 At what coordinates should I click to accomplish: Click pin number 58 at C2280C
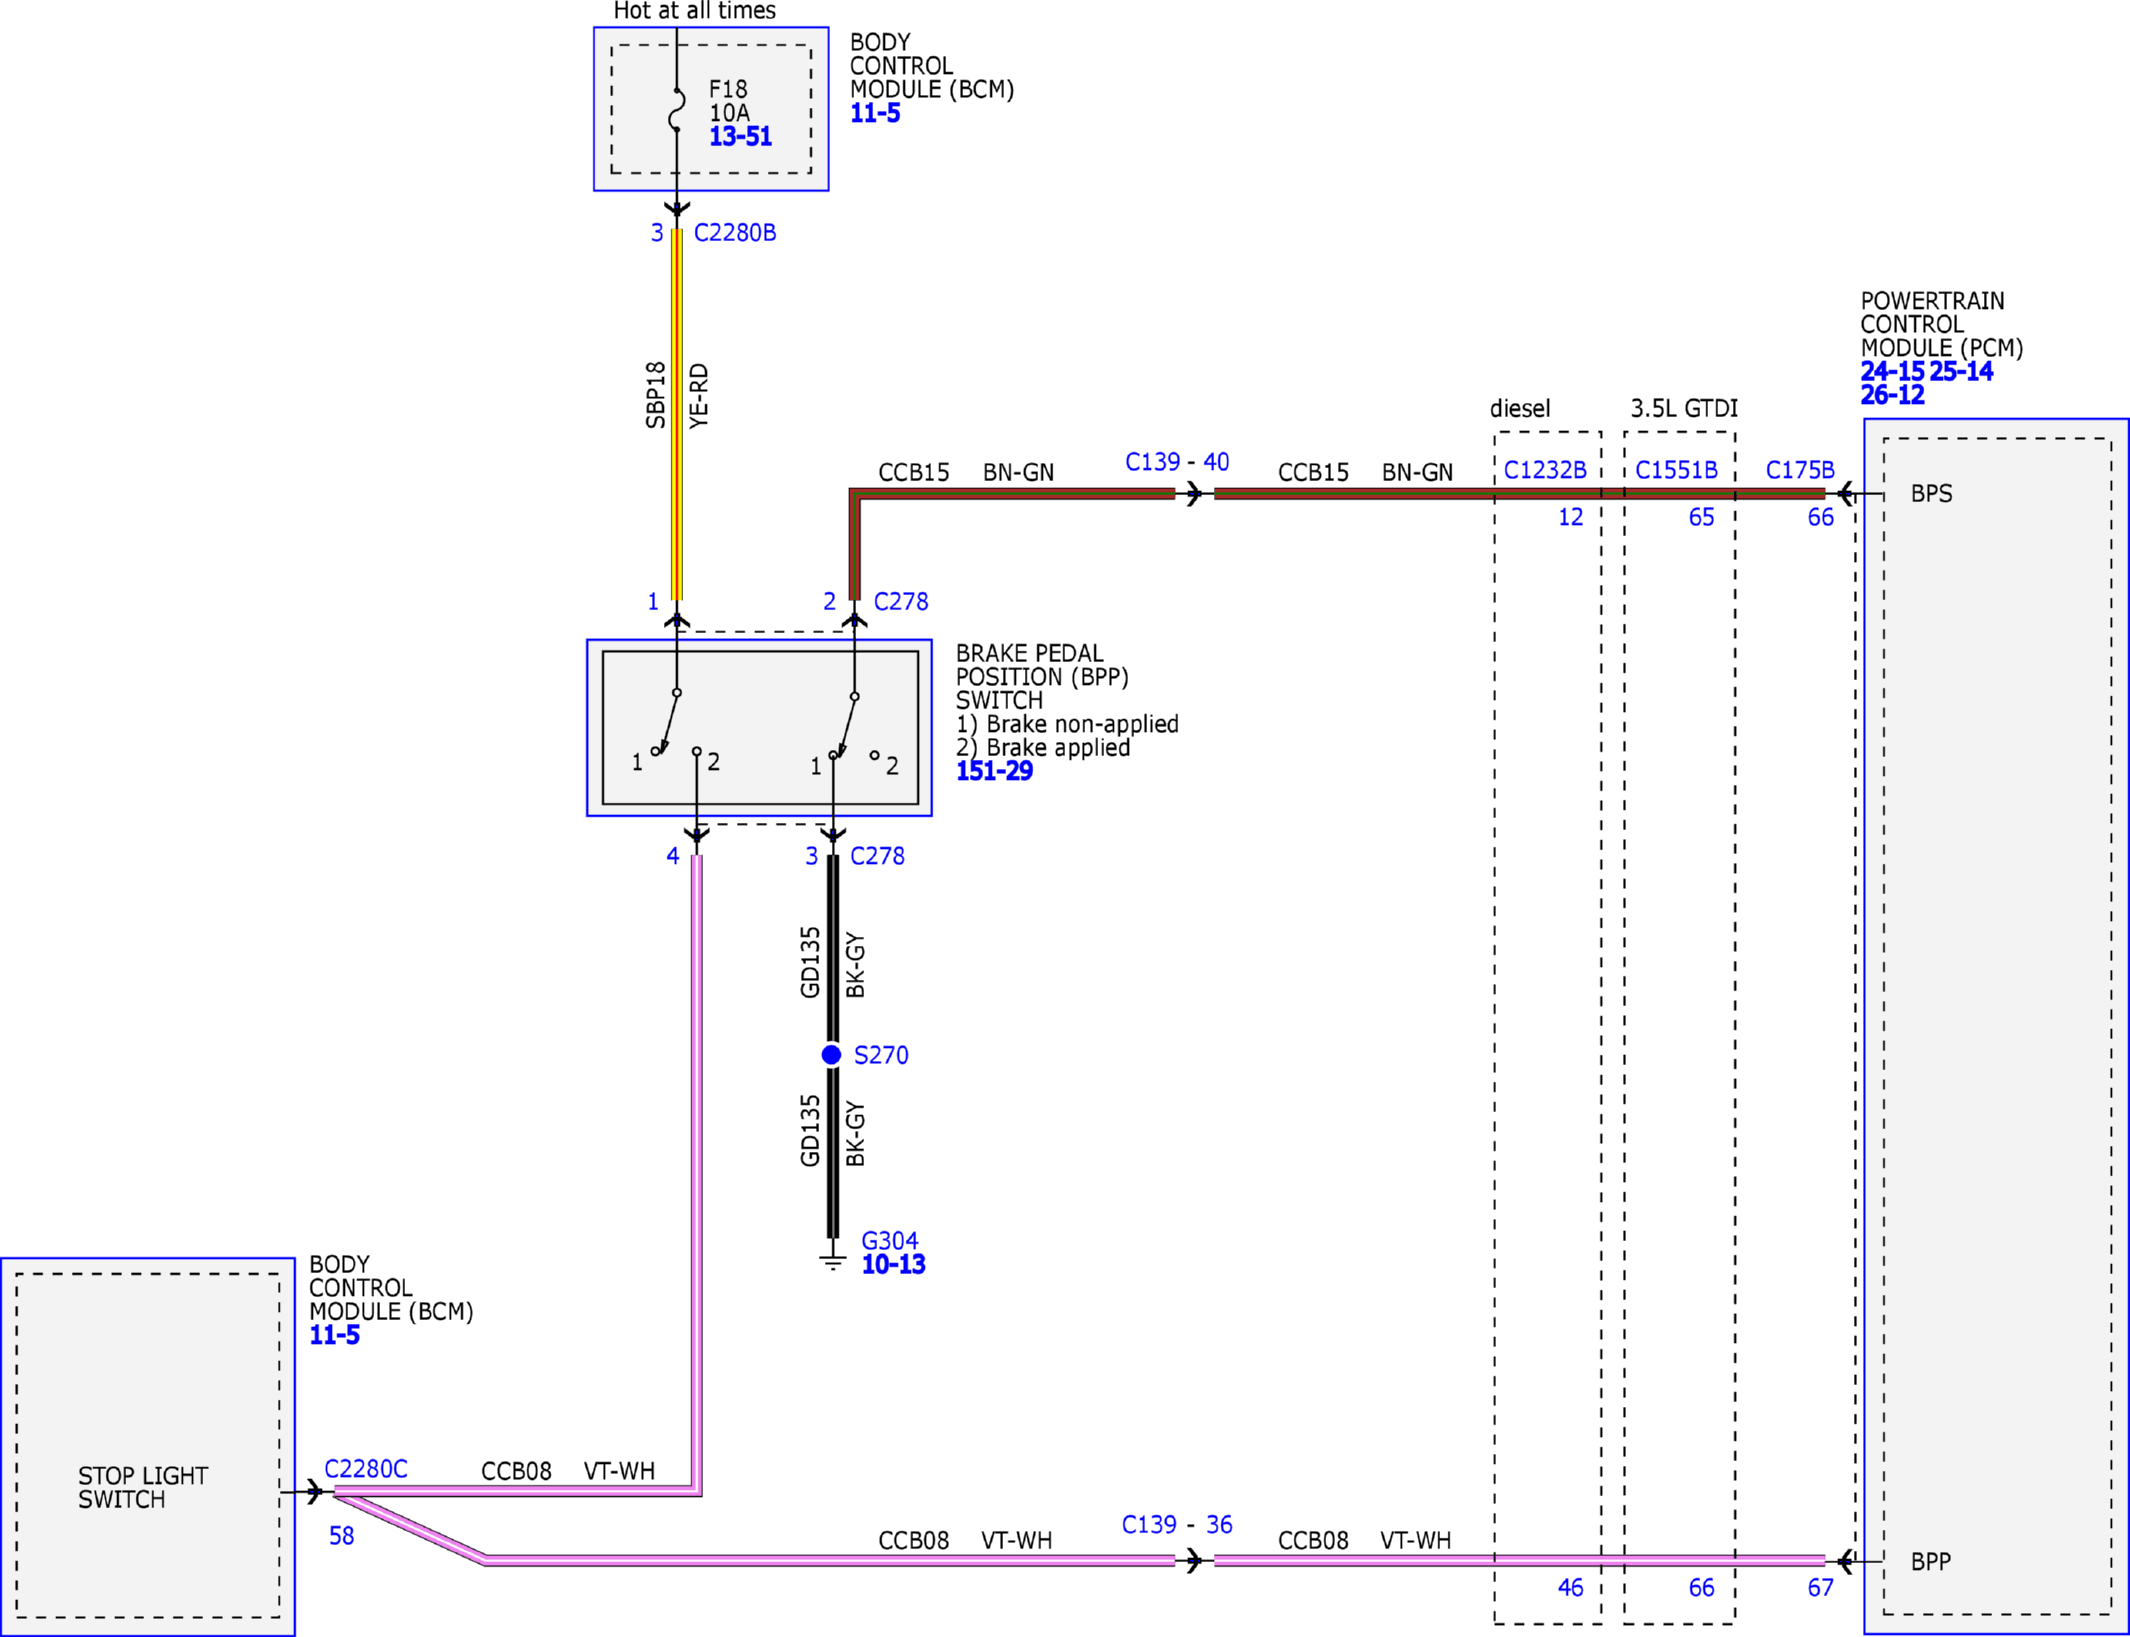pos(341,1536)
